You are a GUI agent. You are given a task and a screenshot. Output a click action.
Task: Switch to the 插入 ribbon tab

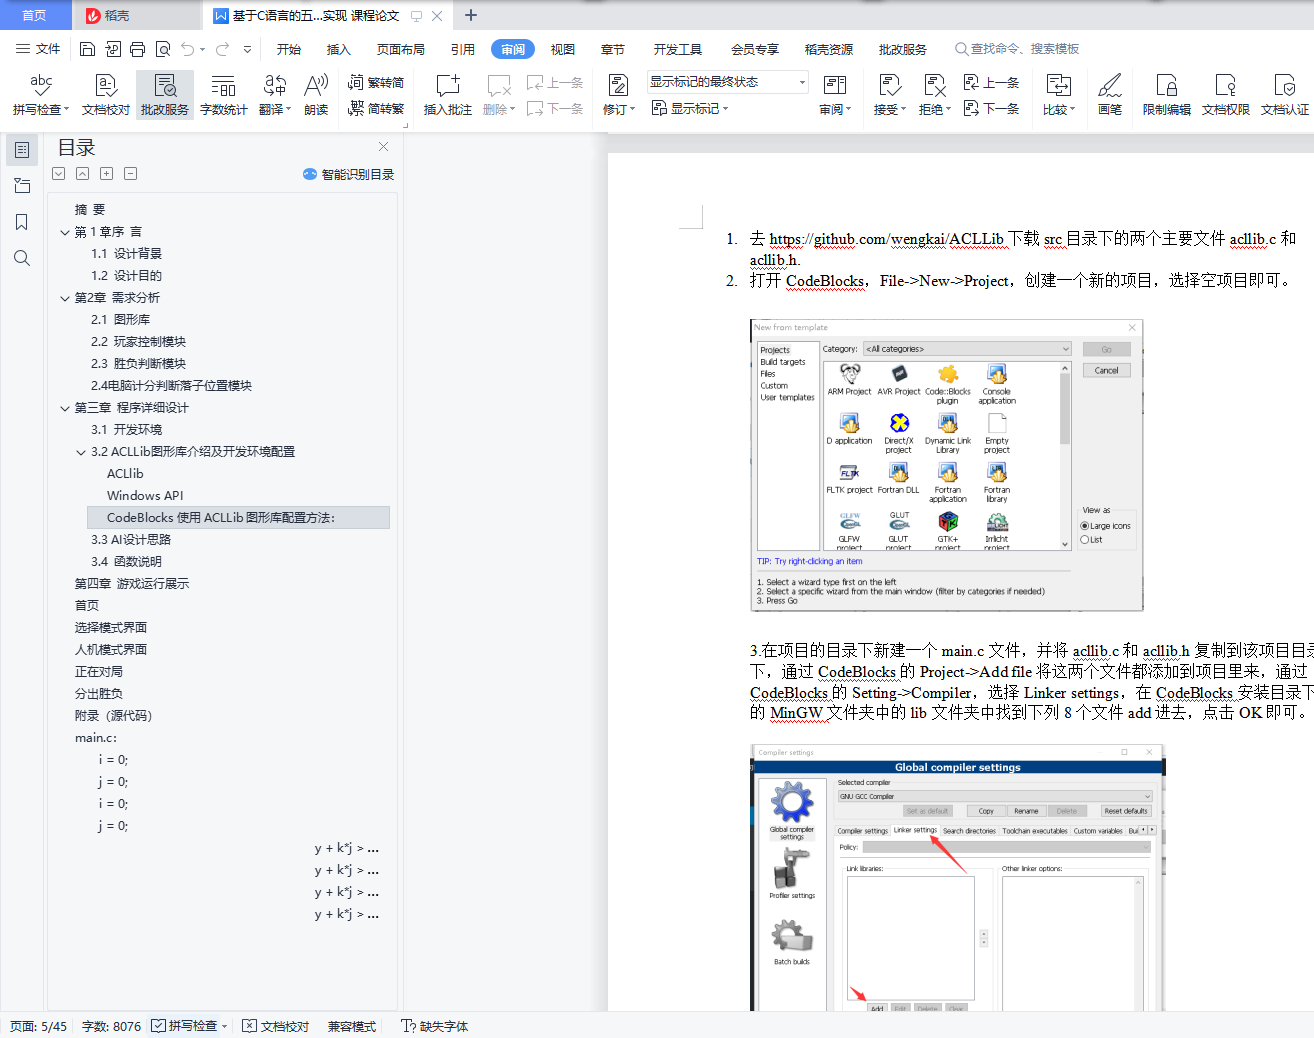(339, 49)
